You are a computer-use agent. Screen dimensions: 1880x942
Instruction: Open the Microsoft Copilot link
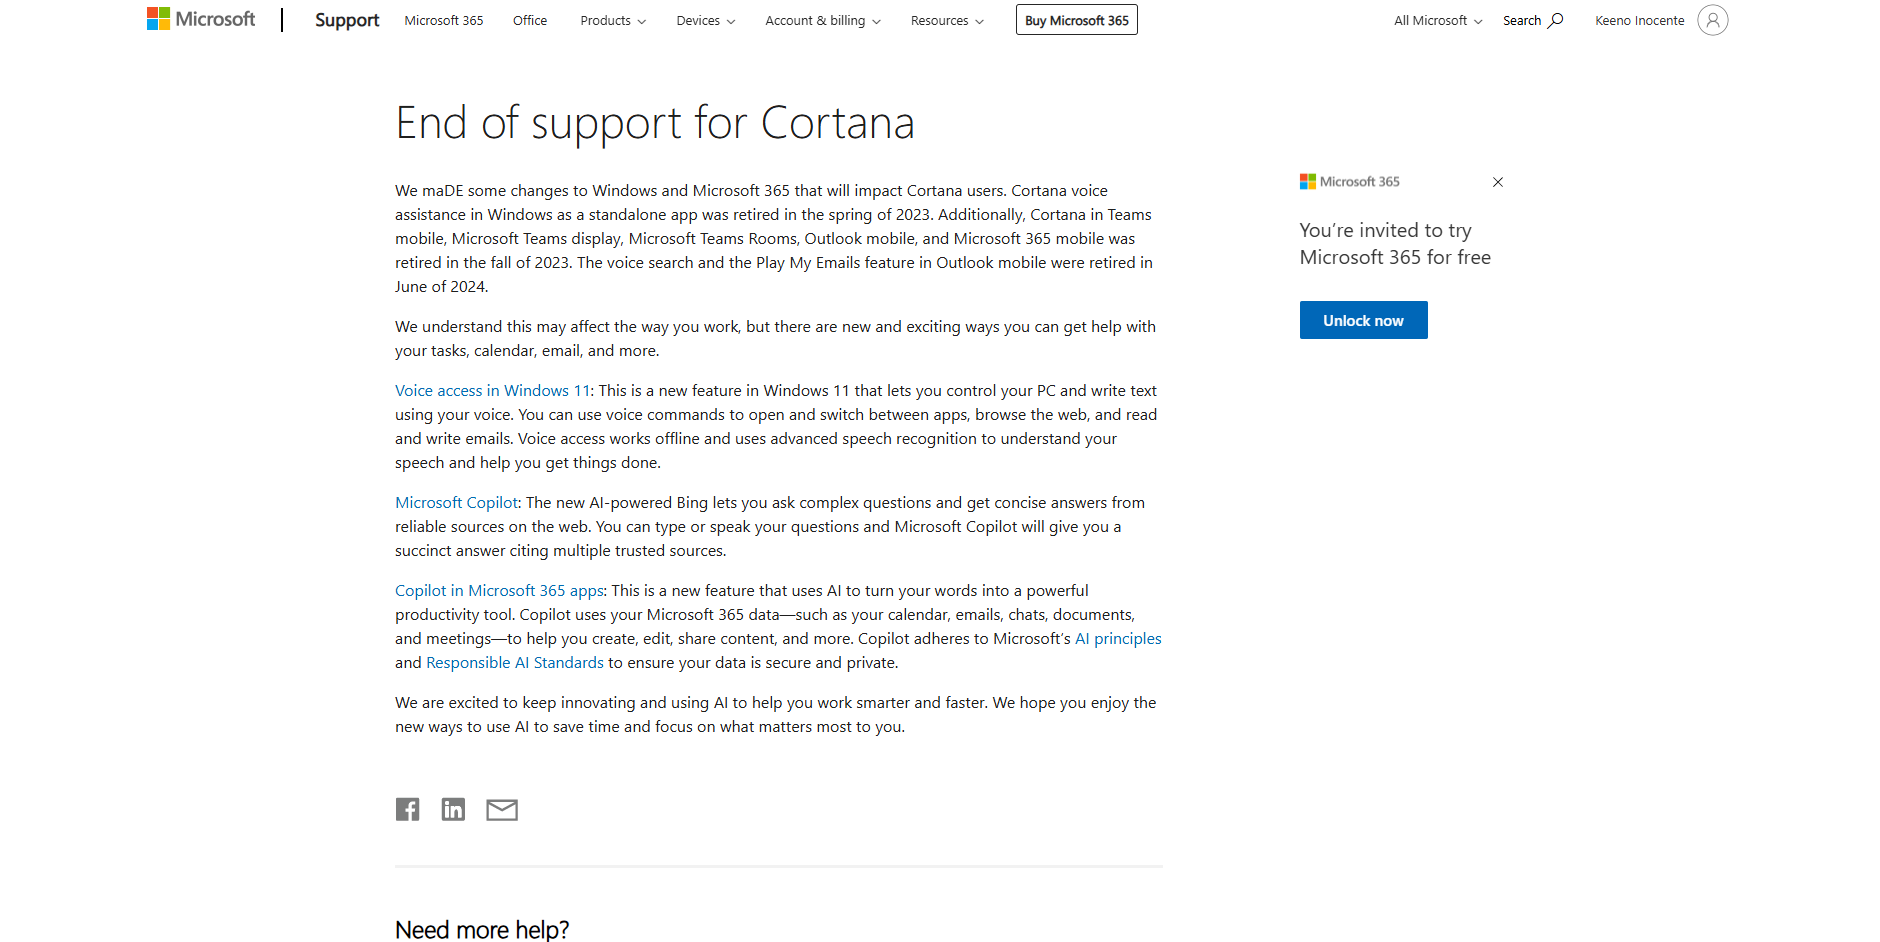click(457, 503)
